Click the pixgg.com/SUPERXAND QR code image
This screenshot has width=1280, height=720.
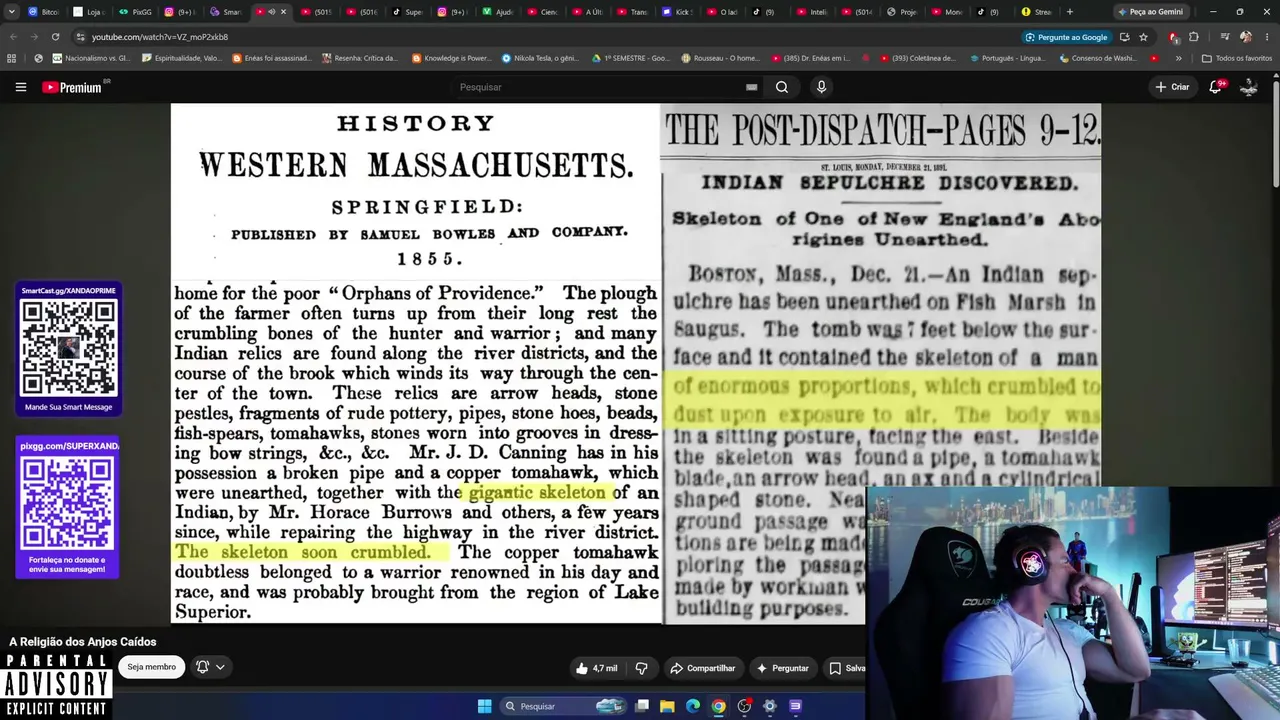68,502
